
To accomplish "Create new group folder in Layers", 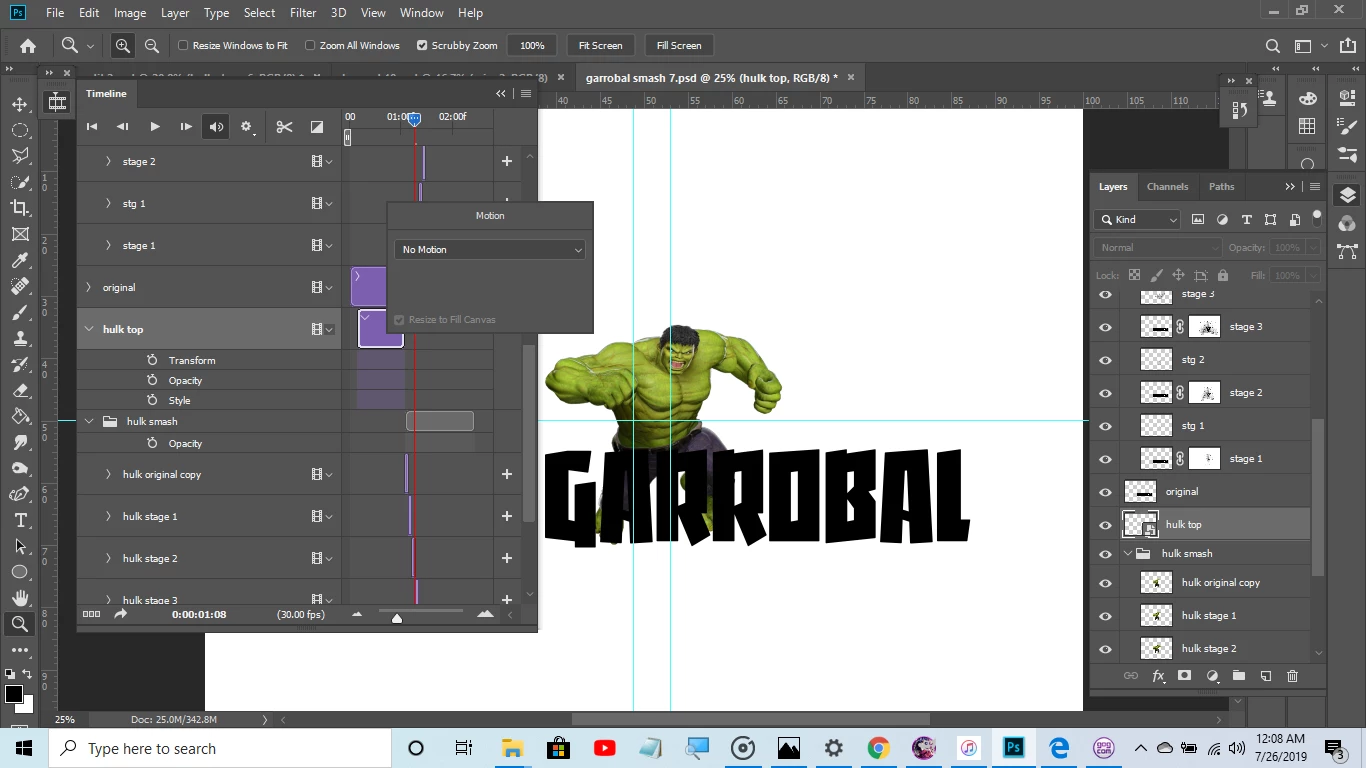I will (1239, 676).
